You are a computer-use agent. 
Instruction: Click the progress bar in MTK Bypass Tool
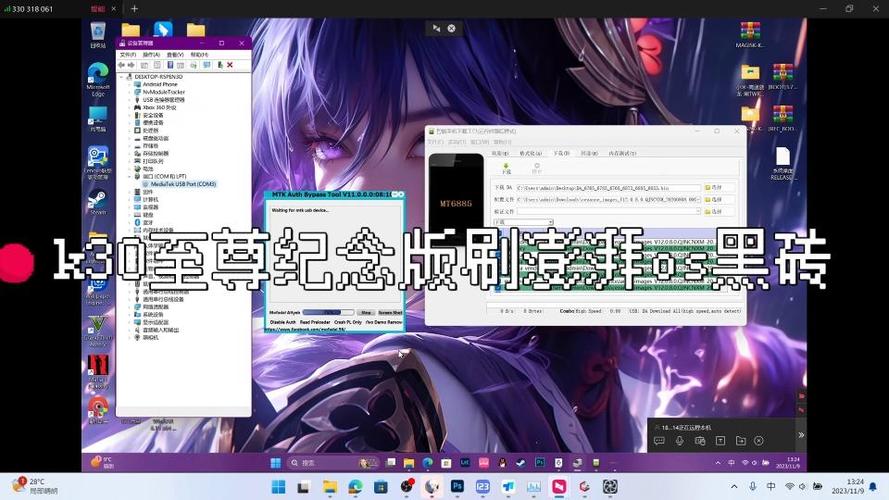(328, 312)
